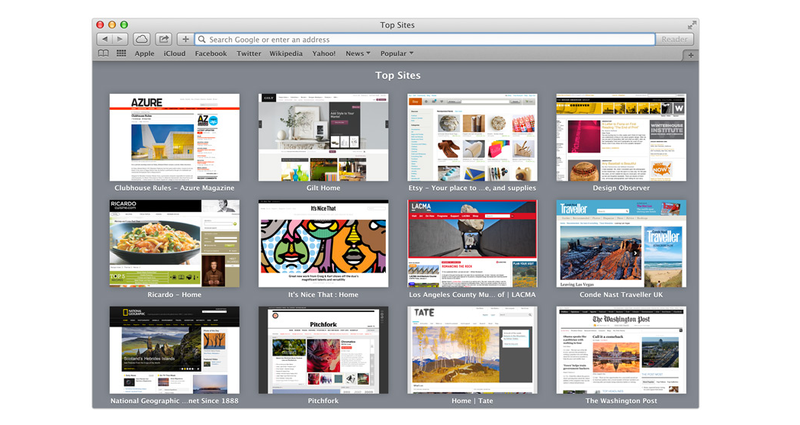The height and width of the screenshot is (425, 800).
Task: Click the 'Conde Nast Traveller UK' caption
Action: (621, 294)
